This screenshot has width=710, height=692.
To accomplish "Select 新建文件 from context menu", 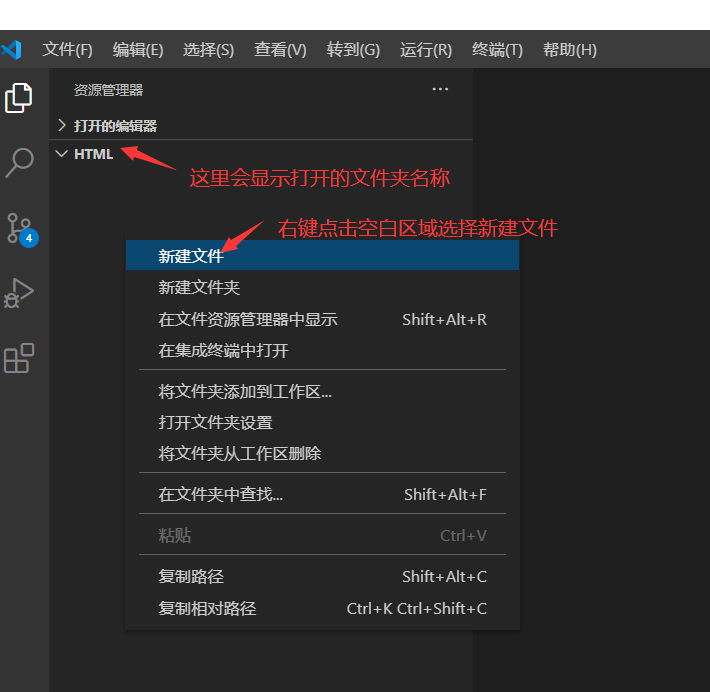I will point(191,256).
